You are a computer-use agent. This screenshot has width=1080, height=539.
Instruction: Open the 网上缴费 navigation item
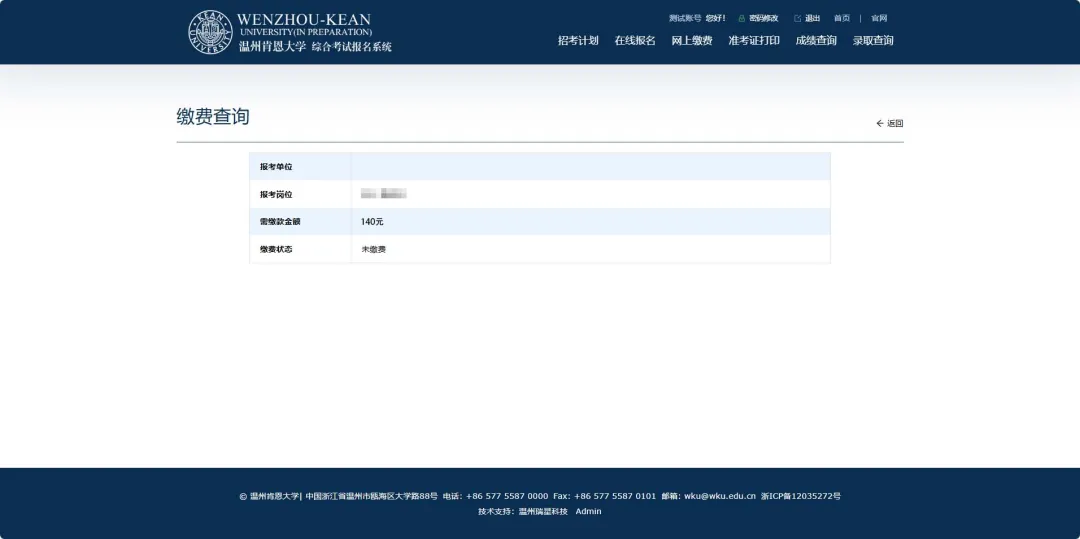(x=692, y=41)
